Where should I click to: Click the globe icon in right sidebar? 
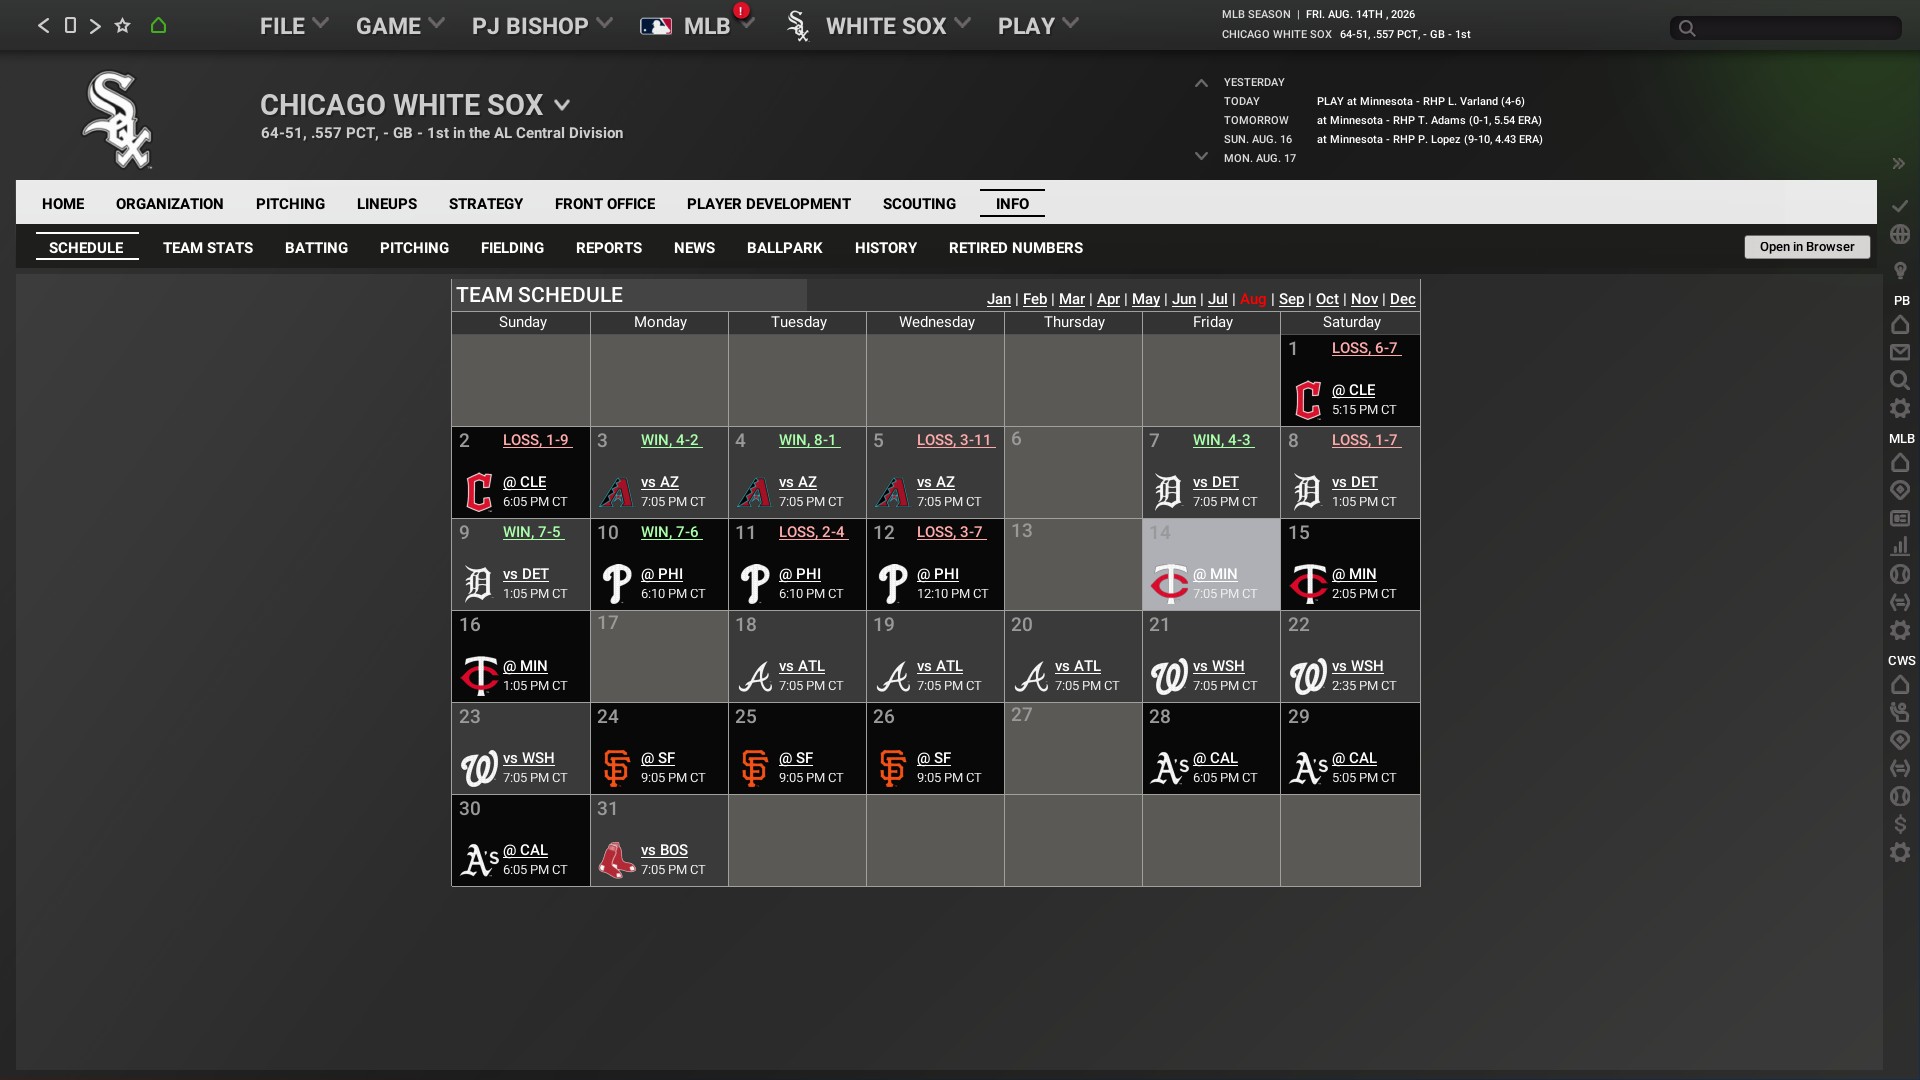pos(1900,234)
